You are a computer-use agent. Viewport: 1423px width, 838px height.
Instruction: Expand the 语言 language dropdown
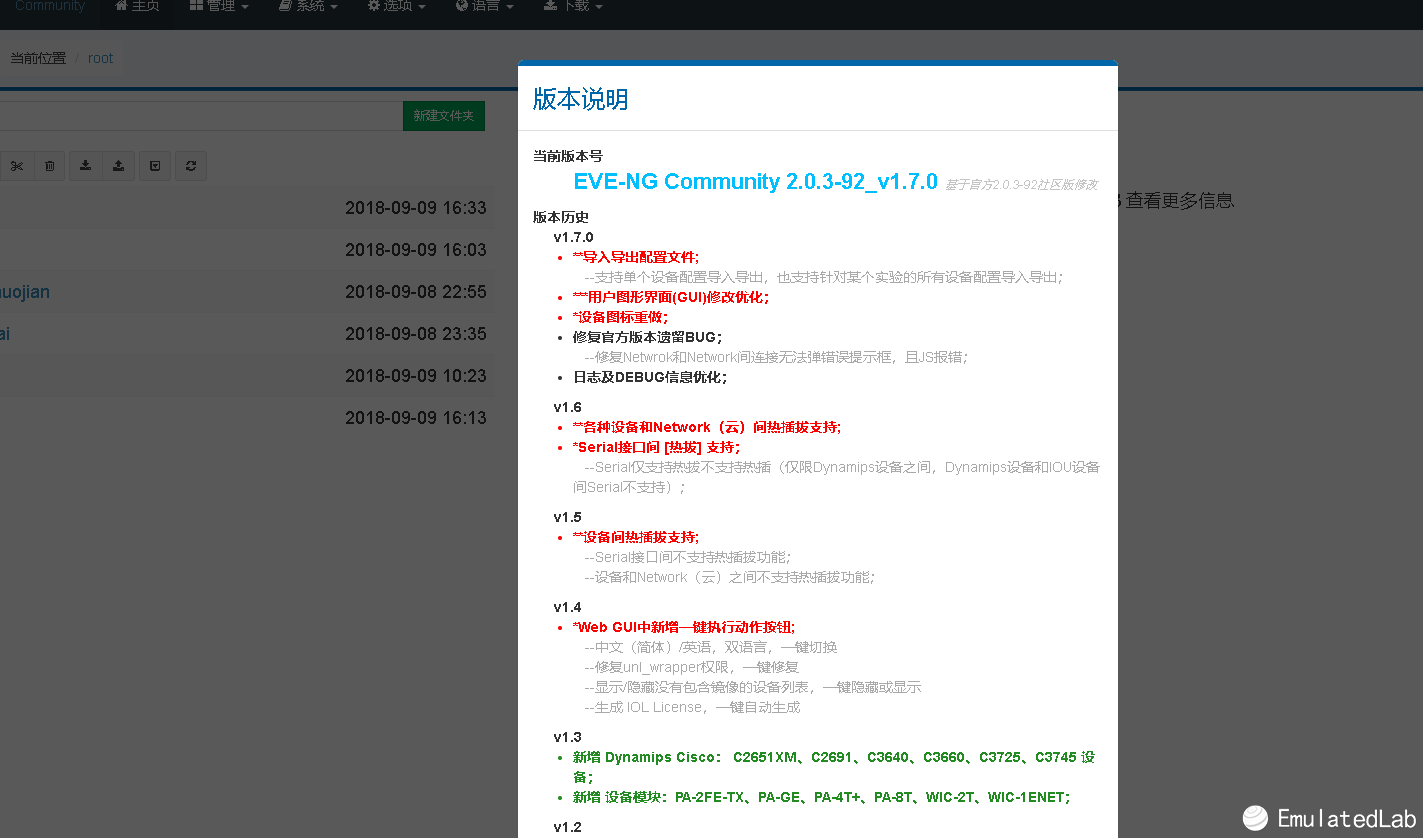coord(485,7)
